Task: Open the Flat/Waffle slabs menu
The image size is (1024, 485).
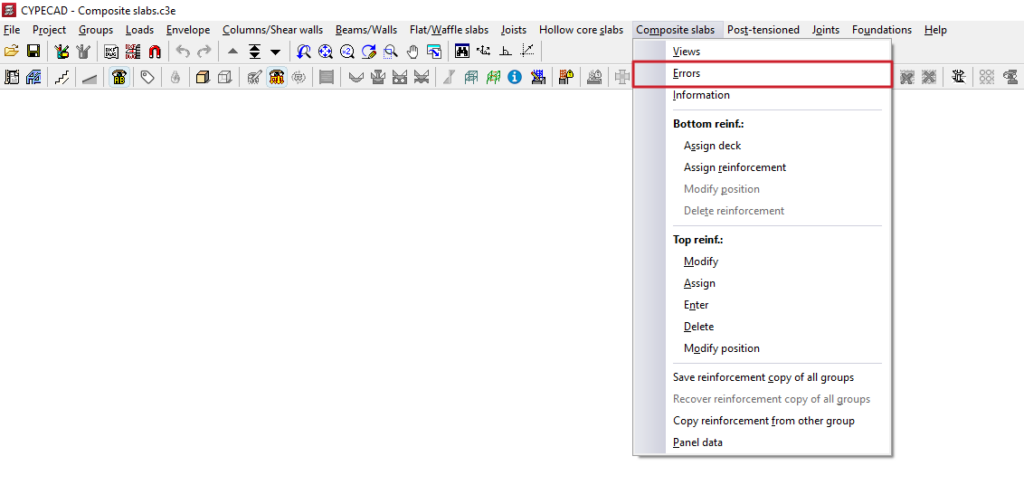Action: point(449,30)
